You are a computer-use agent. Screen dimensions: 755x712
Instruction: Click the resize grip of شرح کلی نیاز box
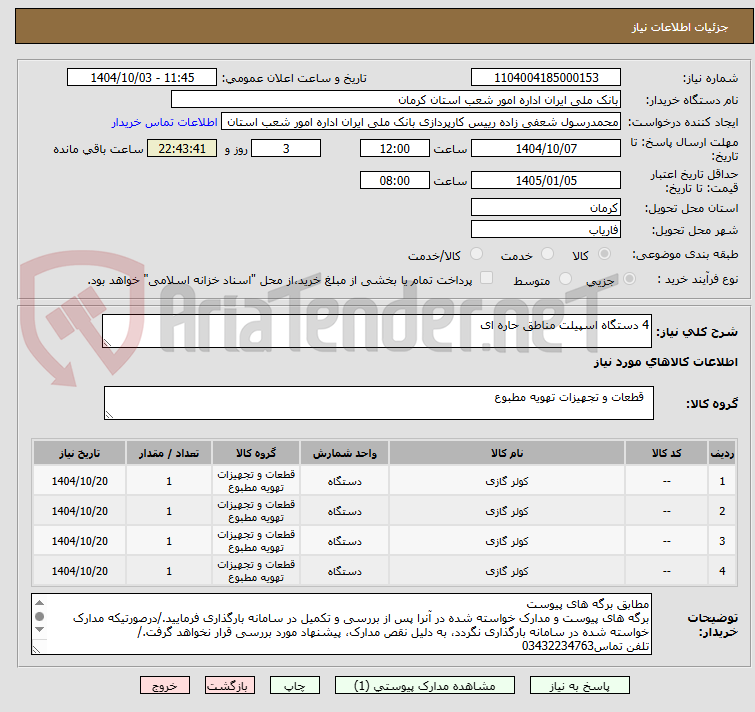coord(107,342)
